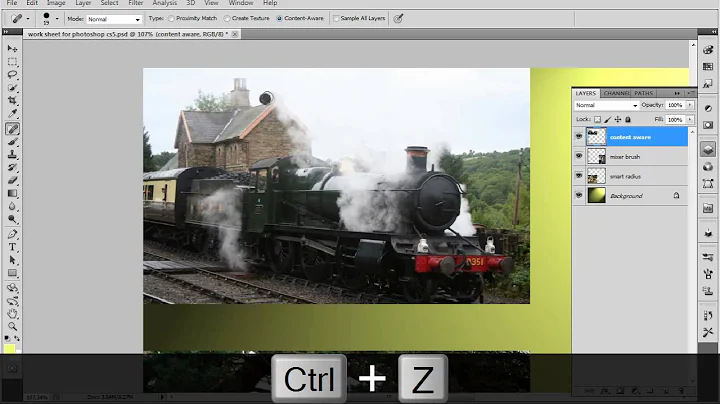This screenshot has width=720, height=404.
Task: Open the Analysis menu
Action: pyautogui.click(x=164, y=3)
